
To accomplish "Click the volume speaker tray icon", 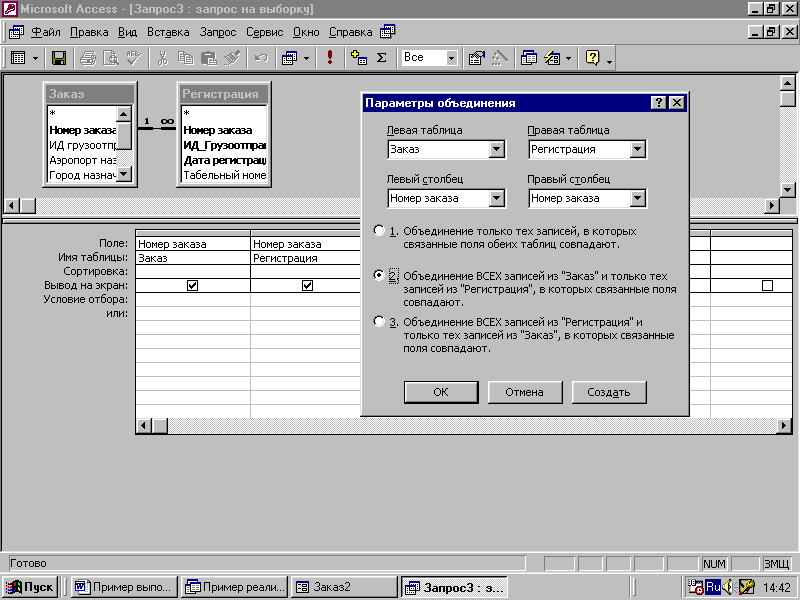I will 728,587.
